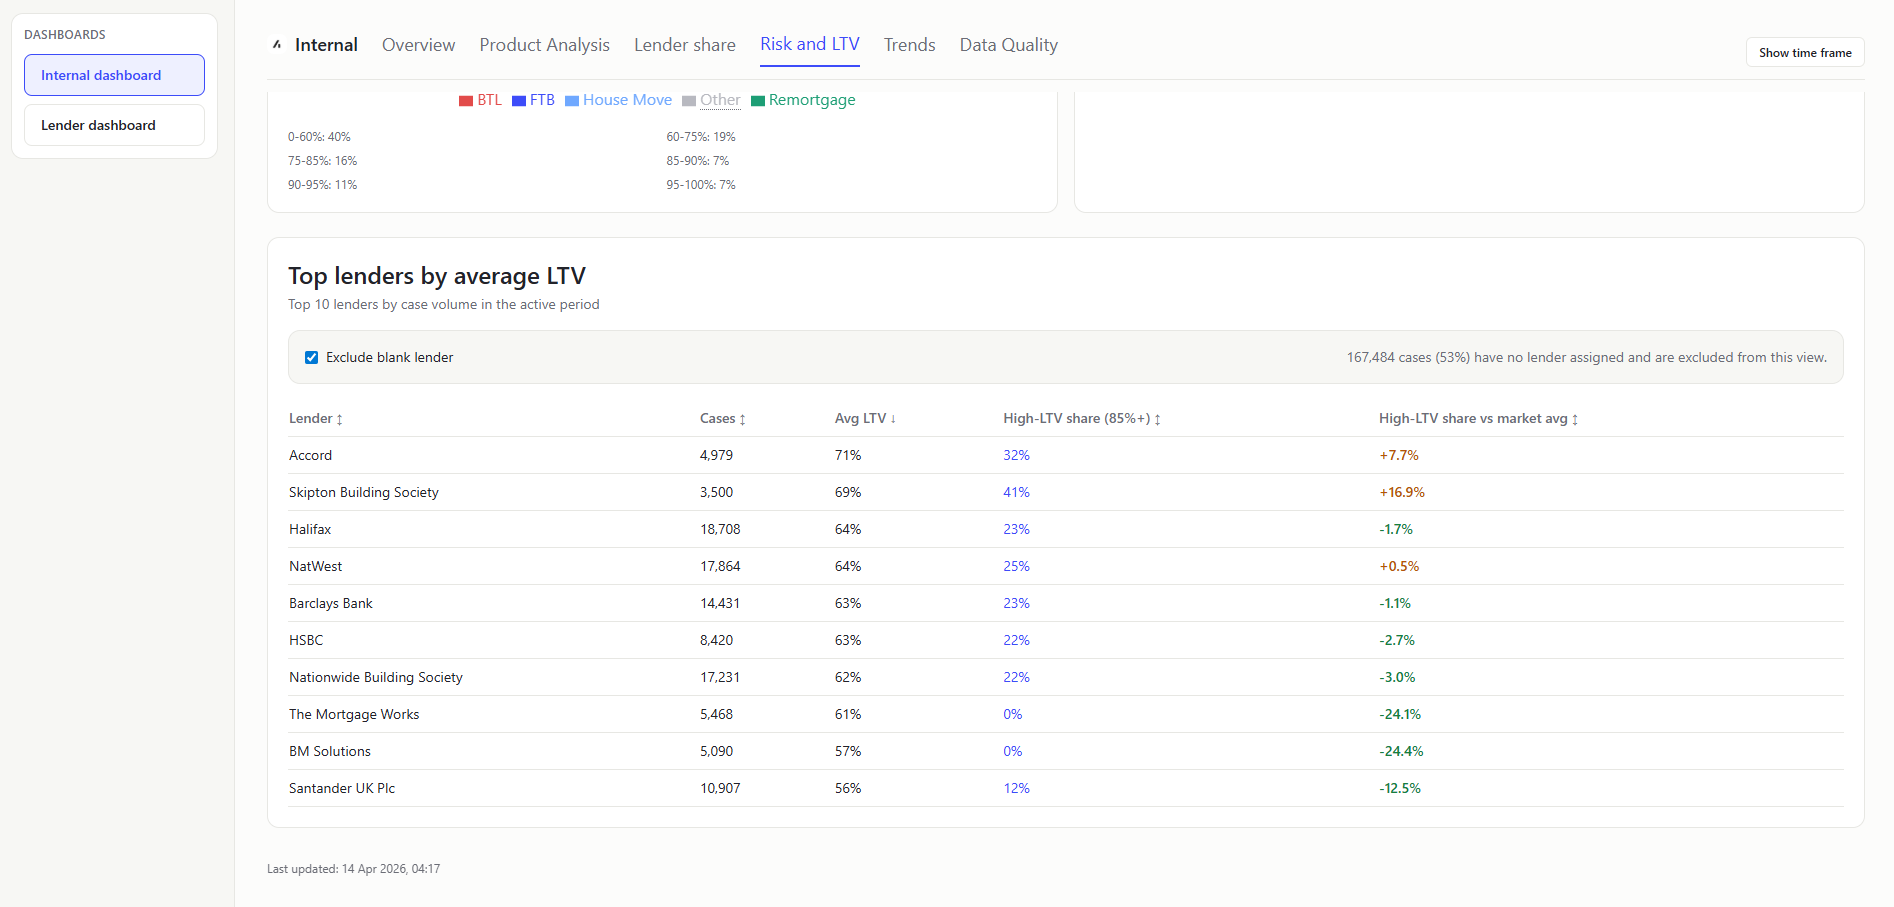Open Santander's 12% high-LTV share link

pyautogui.click(x=1016, y=788)
